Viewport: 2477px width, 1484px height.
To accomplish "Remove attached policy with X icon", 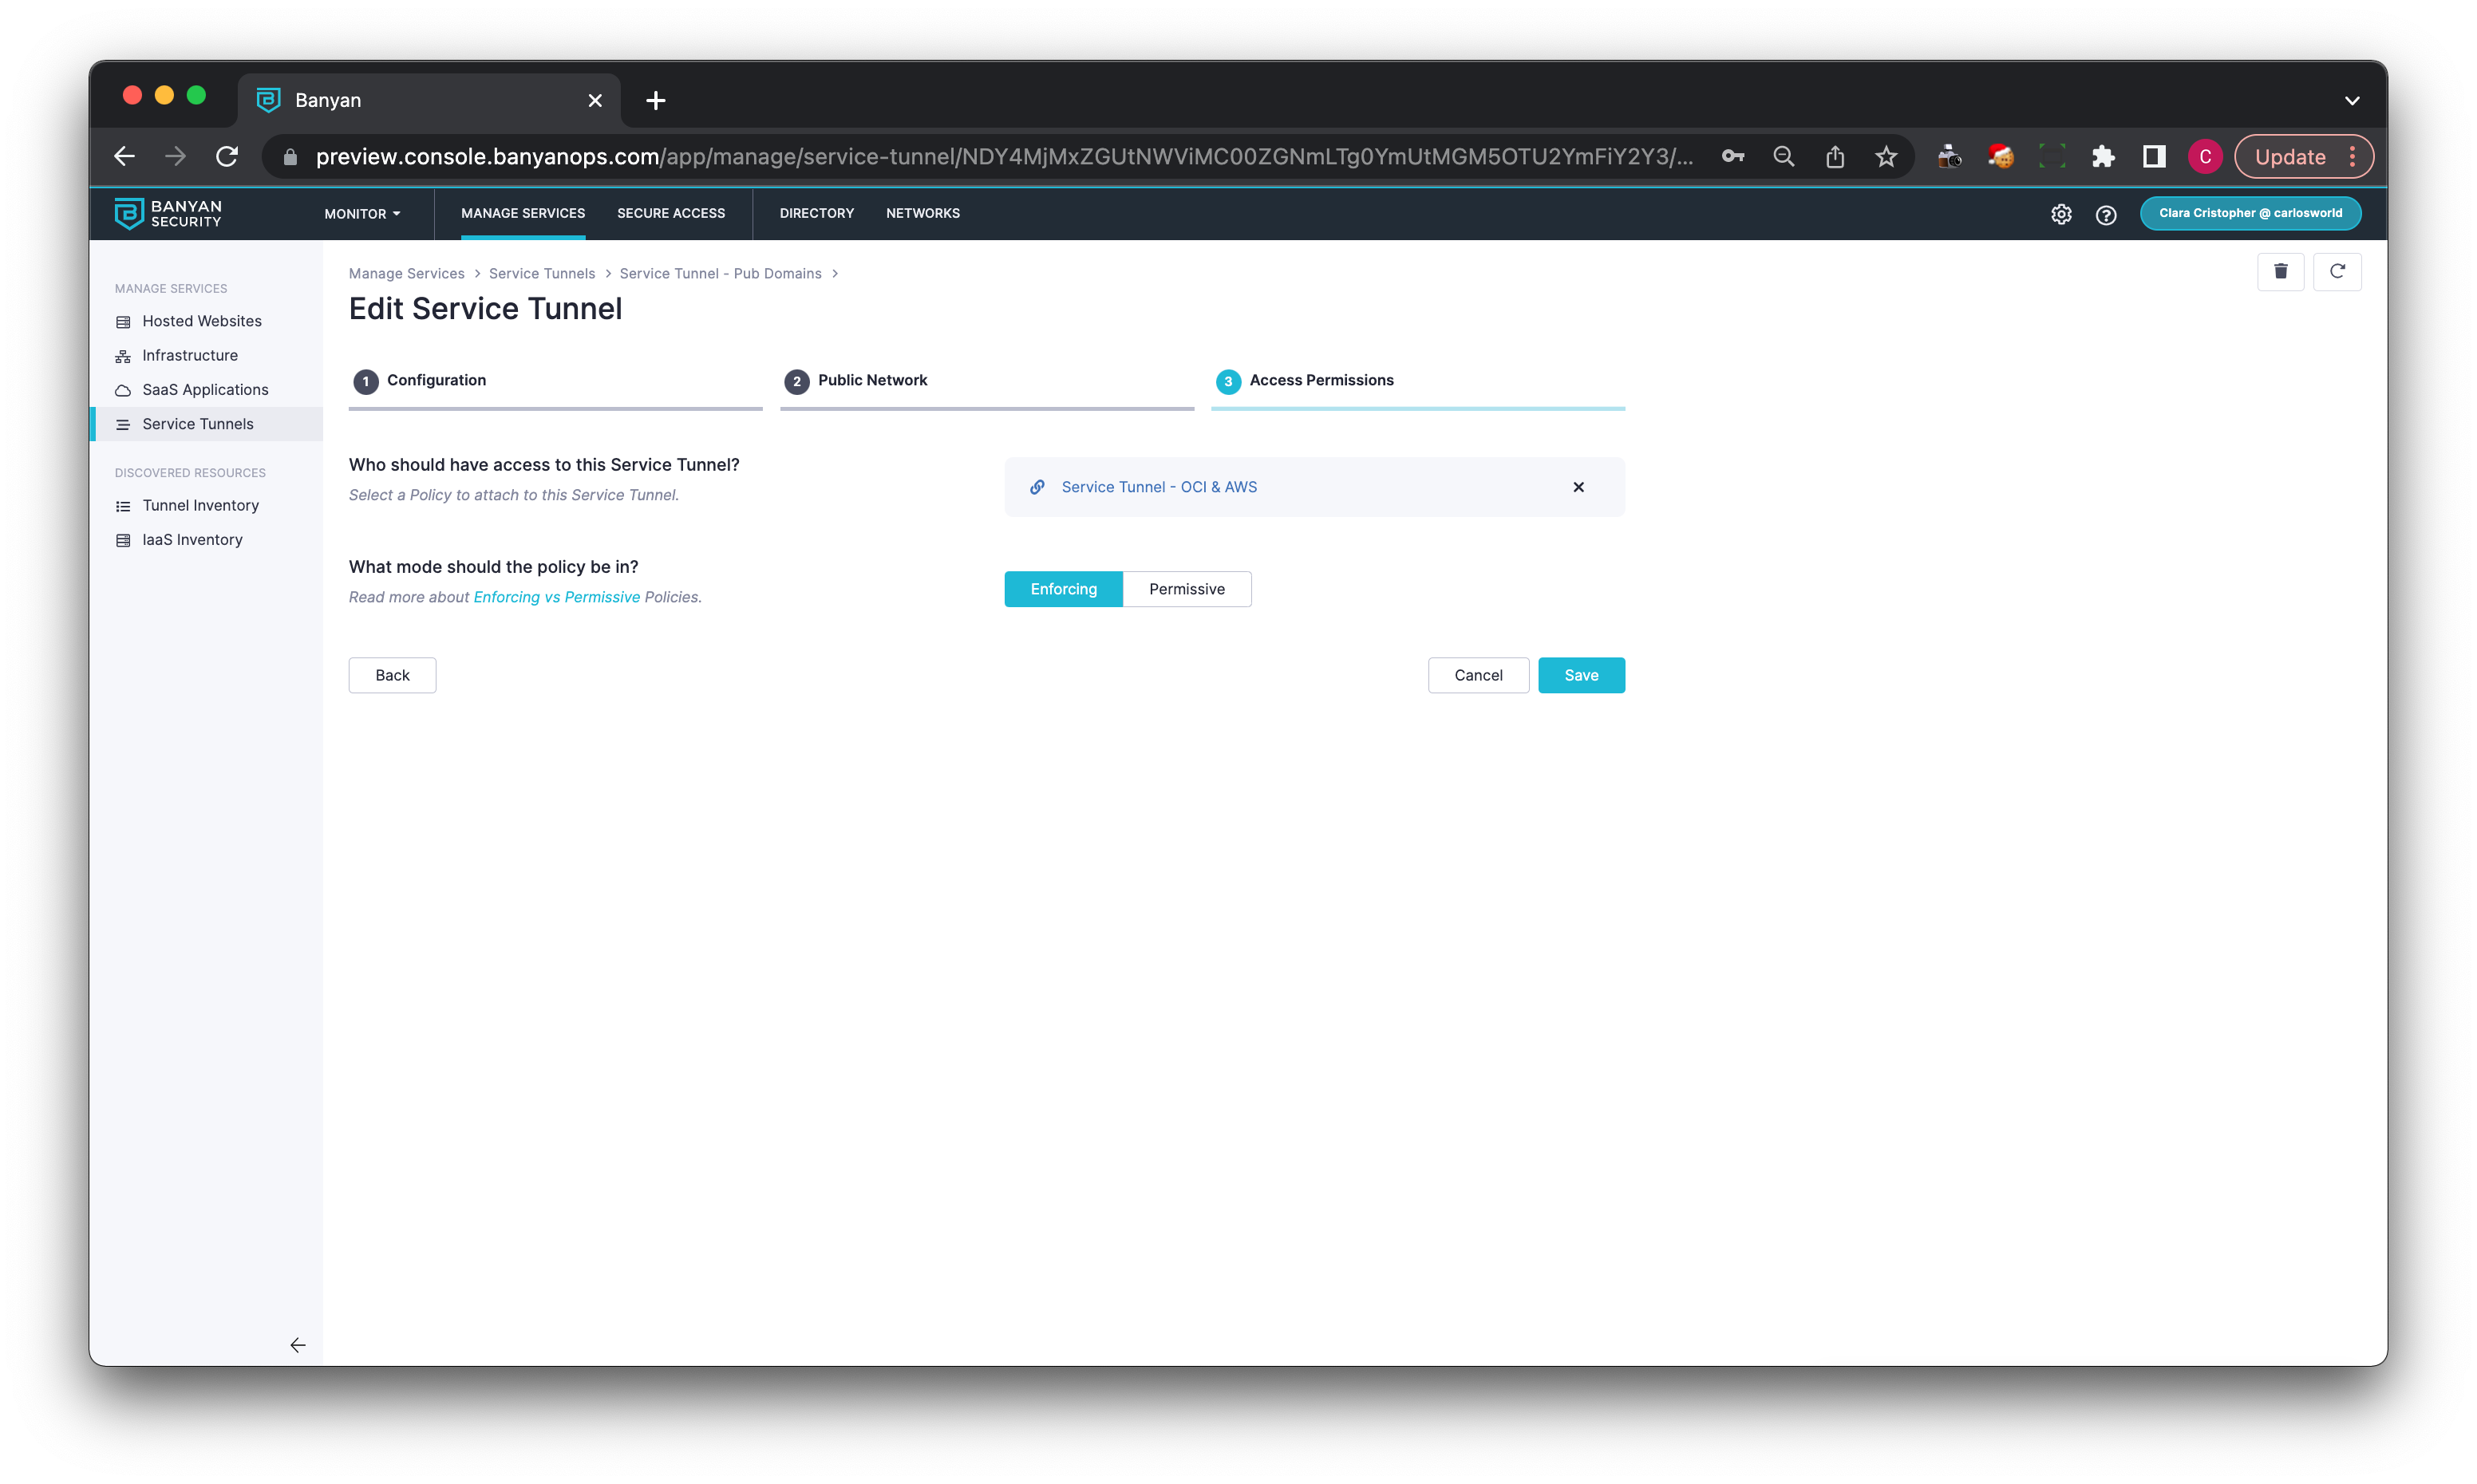I will 1578,487.
